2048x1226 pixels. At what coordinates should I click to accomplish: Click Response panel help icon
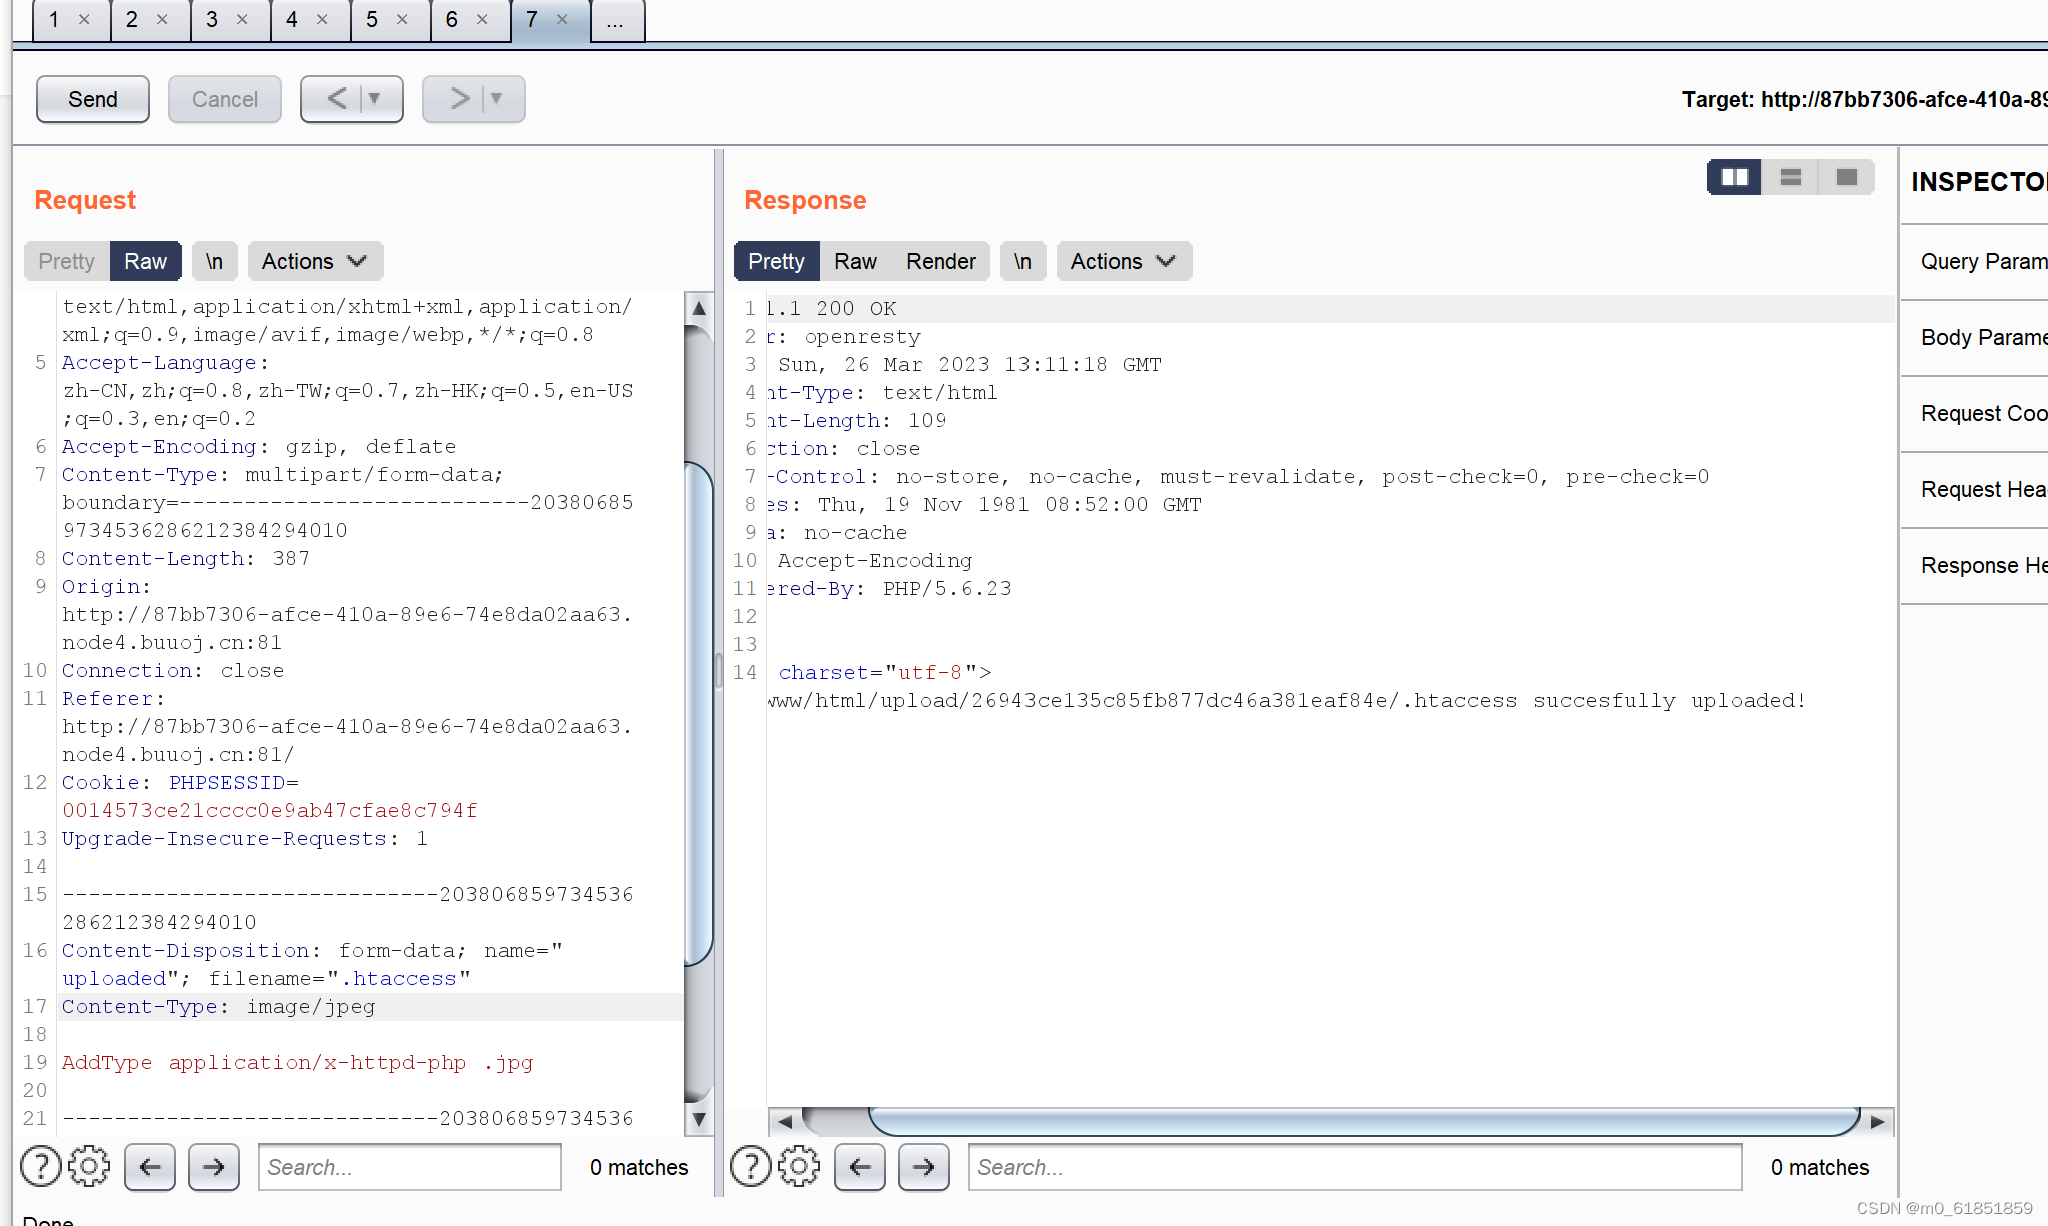pyautogui.click(x=750, y=1166)
